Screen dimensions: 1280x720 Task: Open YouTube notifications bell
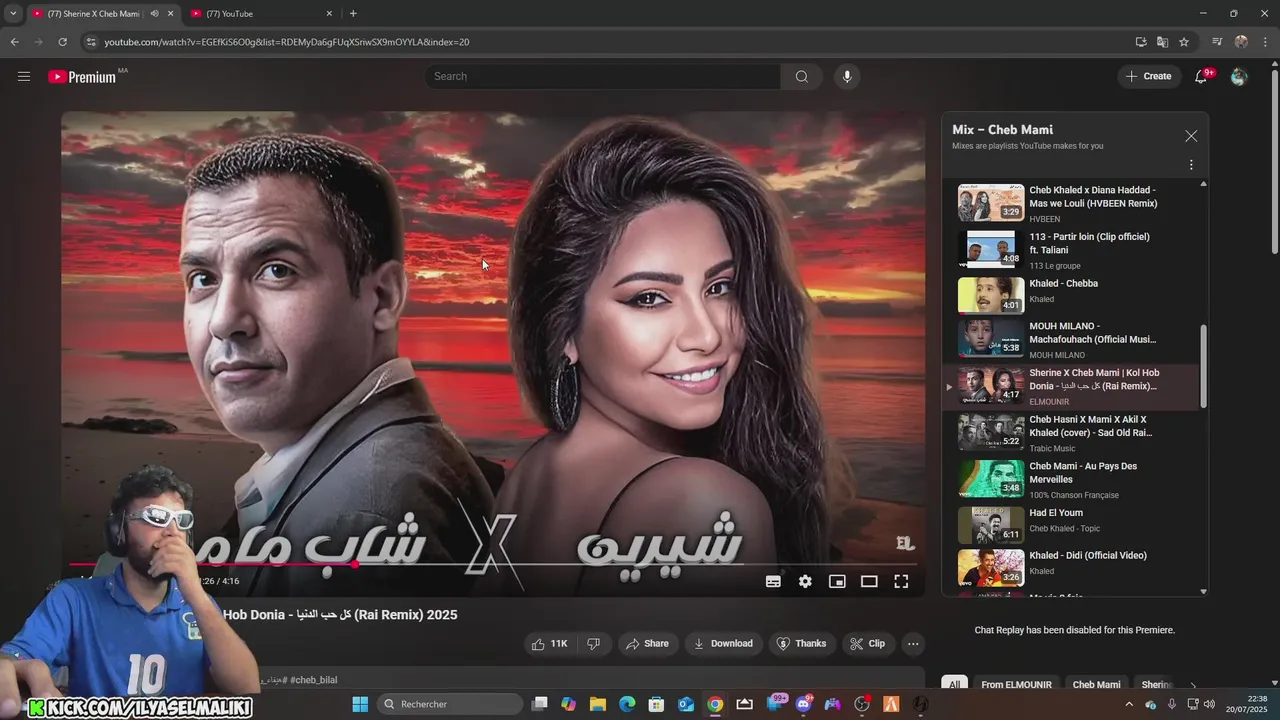pos(1202,76)
